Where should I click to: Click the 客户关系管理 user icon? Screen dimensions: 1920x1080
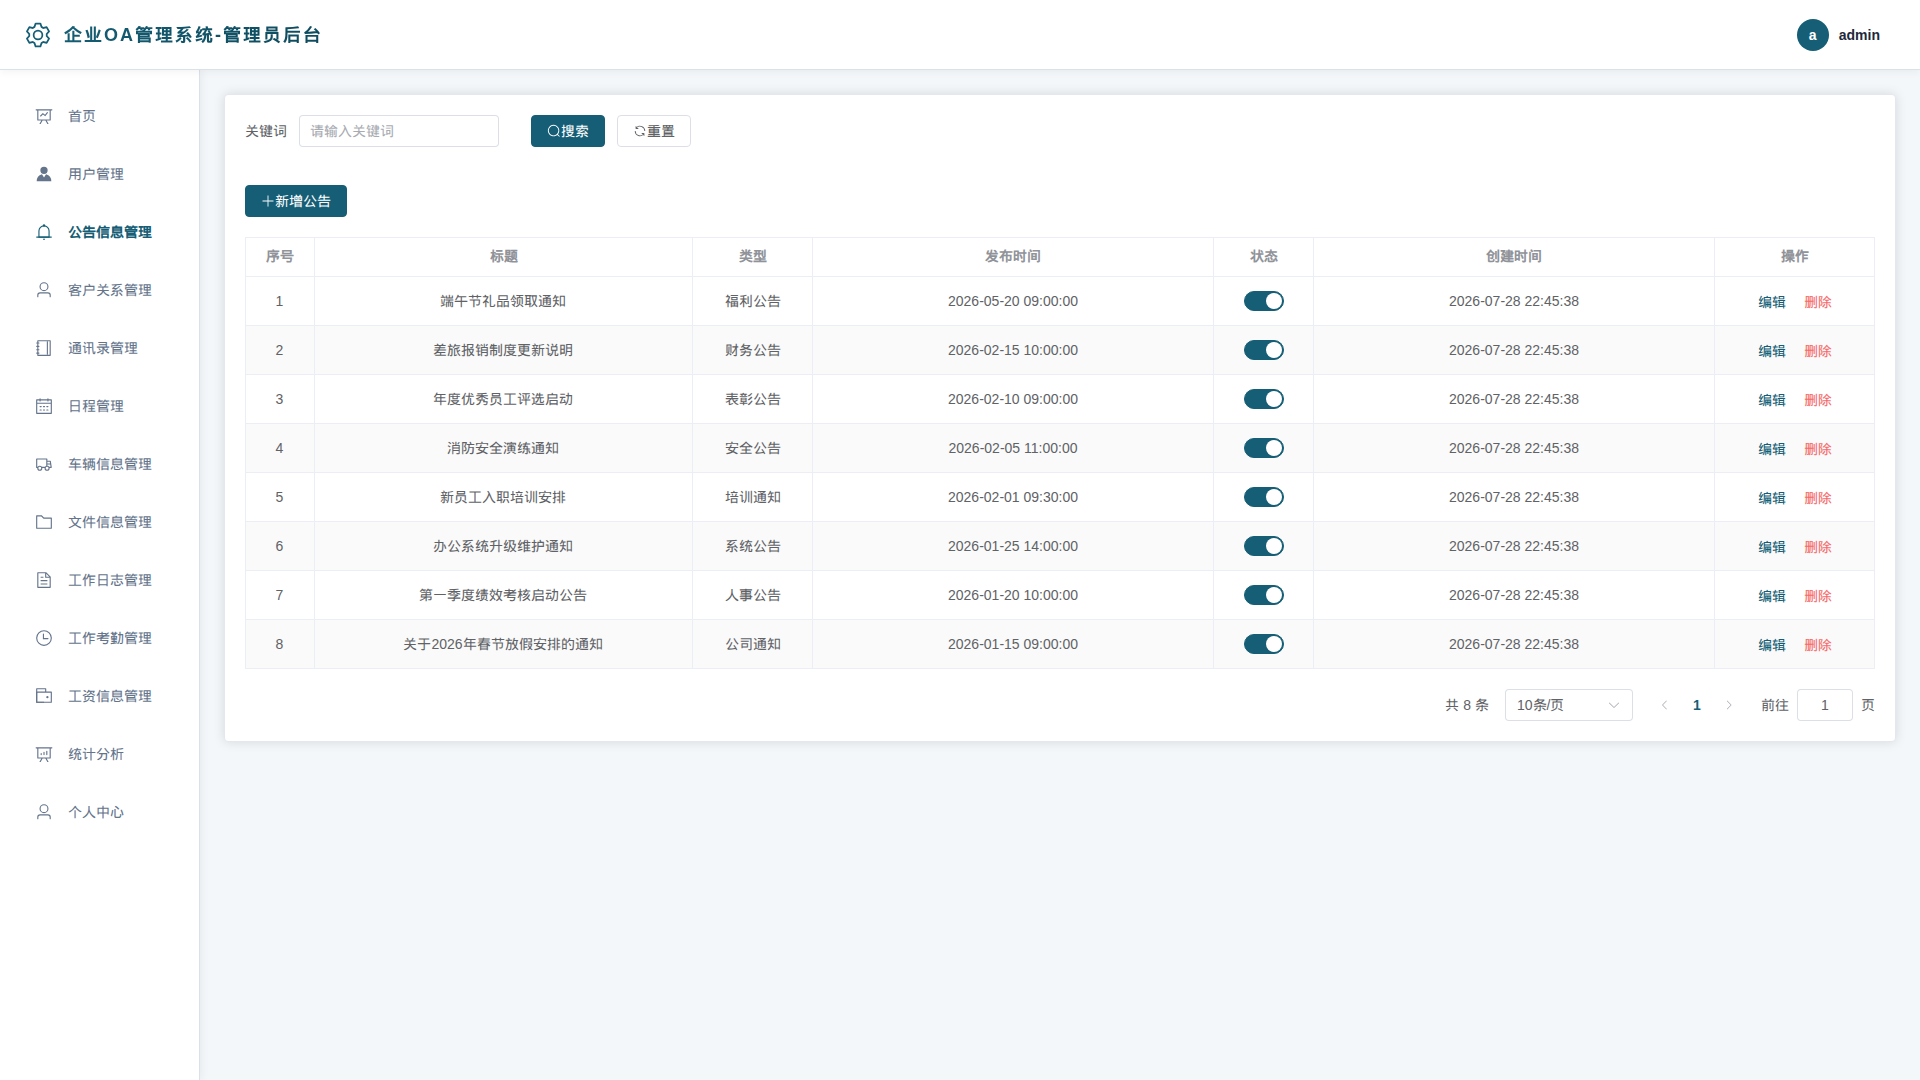click(x=44, y=290)
